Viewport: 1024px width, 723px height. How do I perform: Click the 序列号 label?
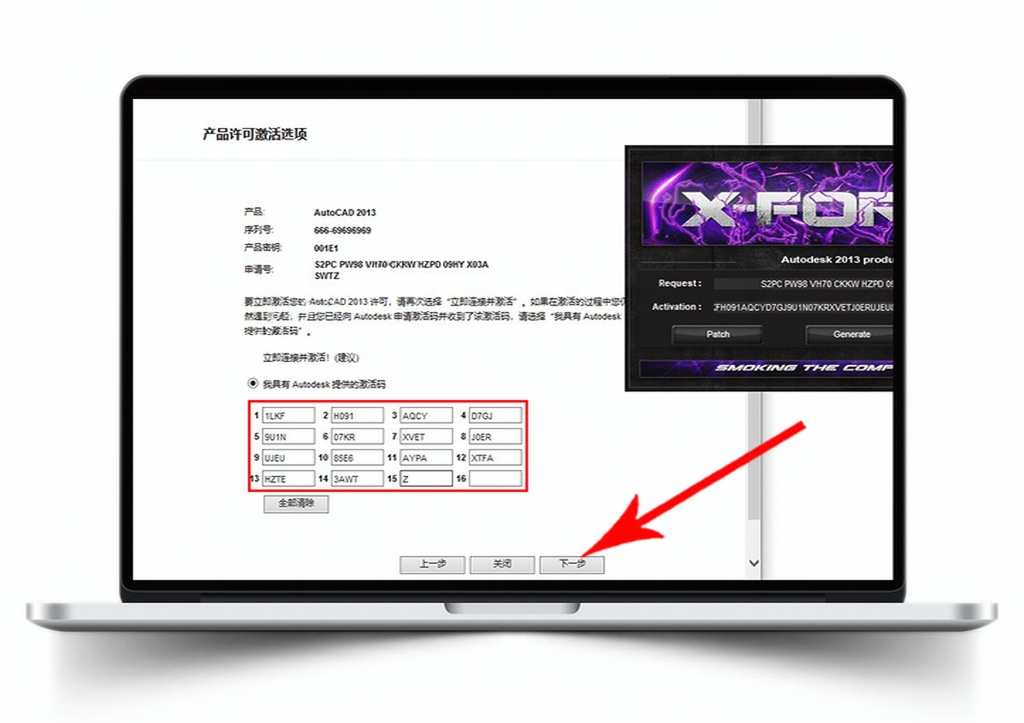[x=259, y=230]
